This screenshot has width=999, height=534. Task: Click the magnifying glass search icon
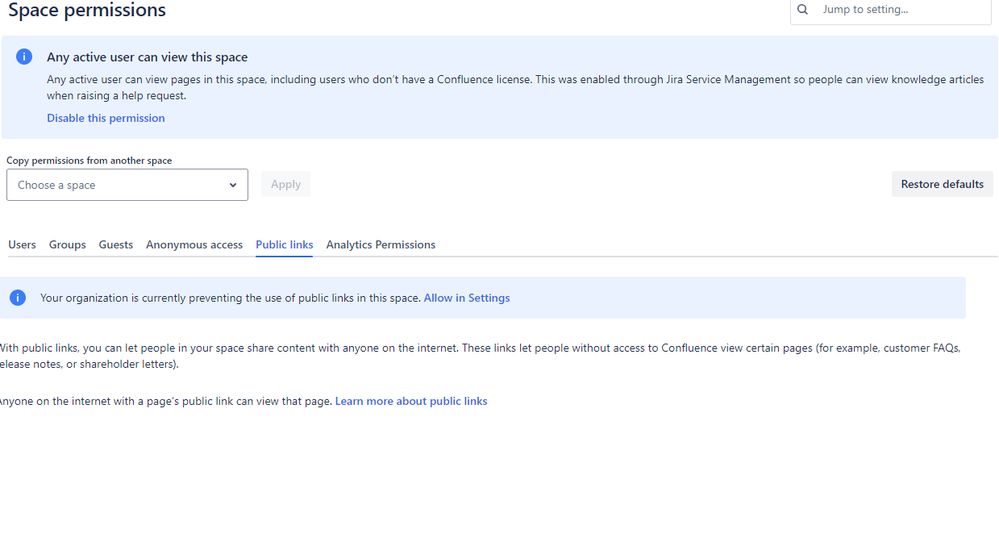(802, 10)
